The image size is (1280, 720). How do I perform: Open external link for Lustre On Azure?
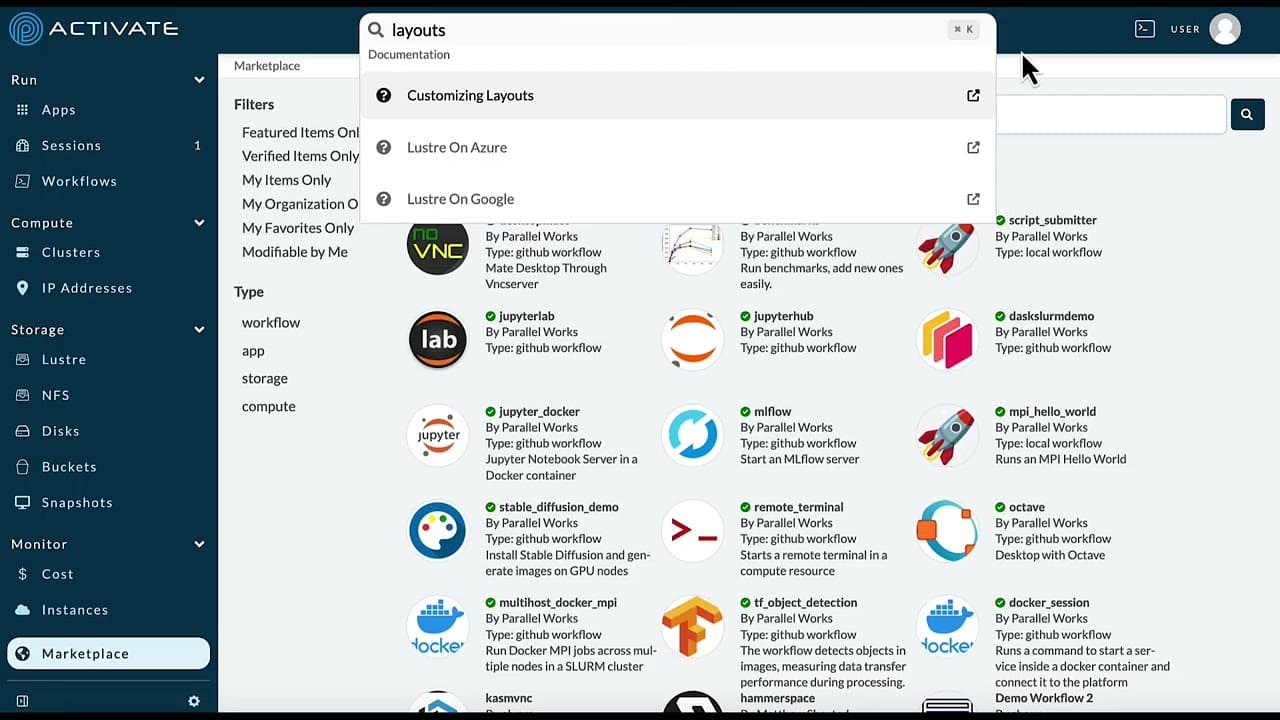[973, 147]
